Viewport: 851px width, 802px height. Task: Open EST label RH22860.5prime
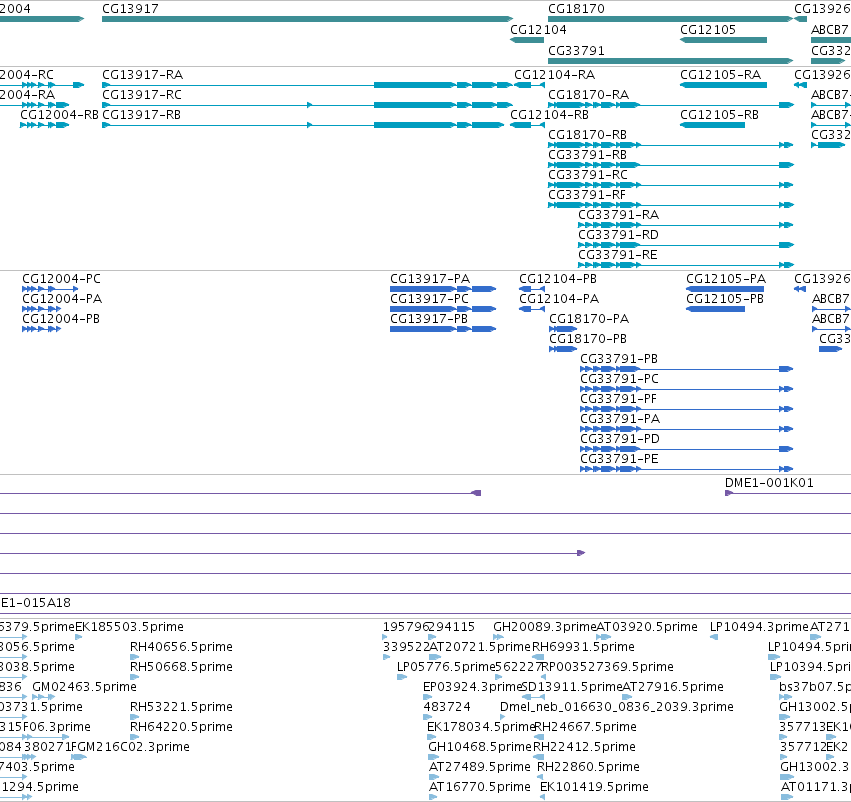(588, 767)
